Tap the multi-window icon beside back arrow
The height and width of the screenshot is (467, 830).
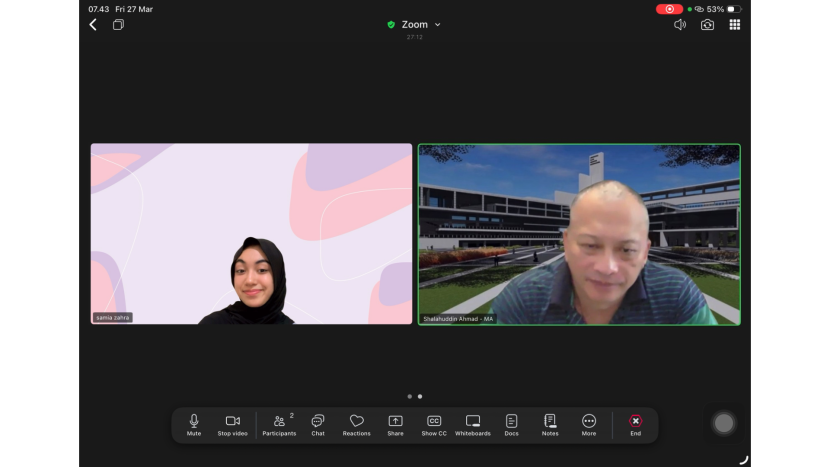pos(118,25)
